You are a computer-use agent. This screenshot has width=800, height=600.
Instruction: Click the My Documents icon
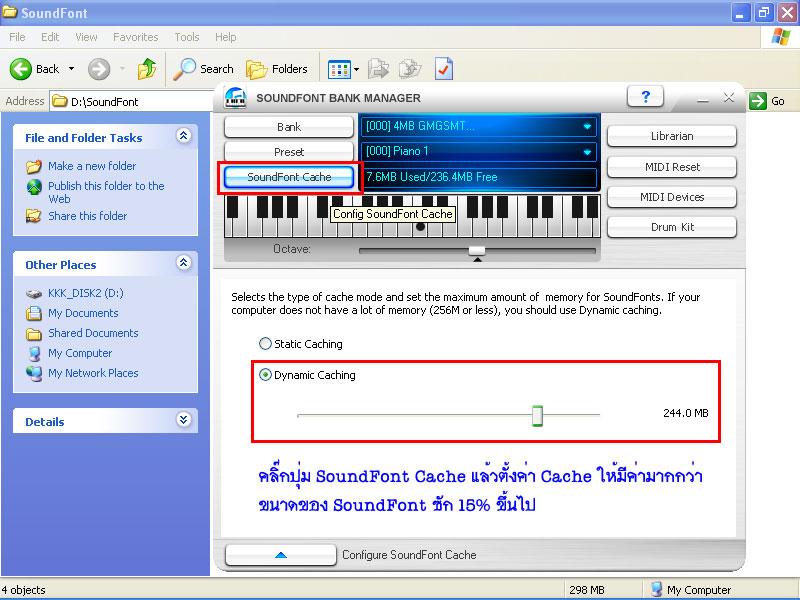34,313
